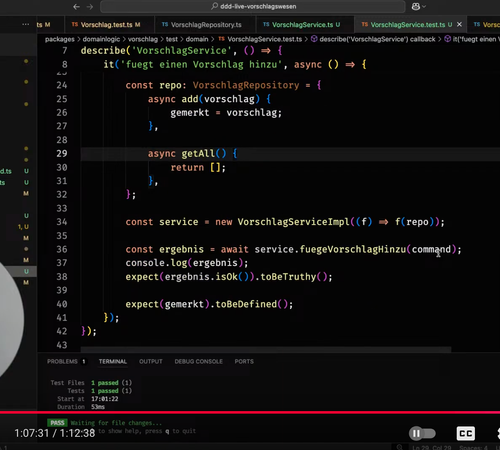This screenshot has width=500, height=450.
Task: Open the describe('VorschlagService') callback breadcrumb
Action: 377,39
